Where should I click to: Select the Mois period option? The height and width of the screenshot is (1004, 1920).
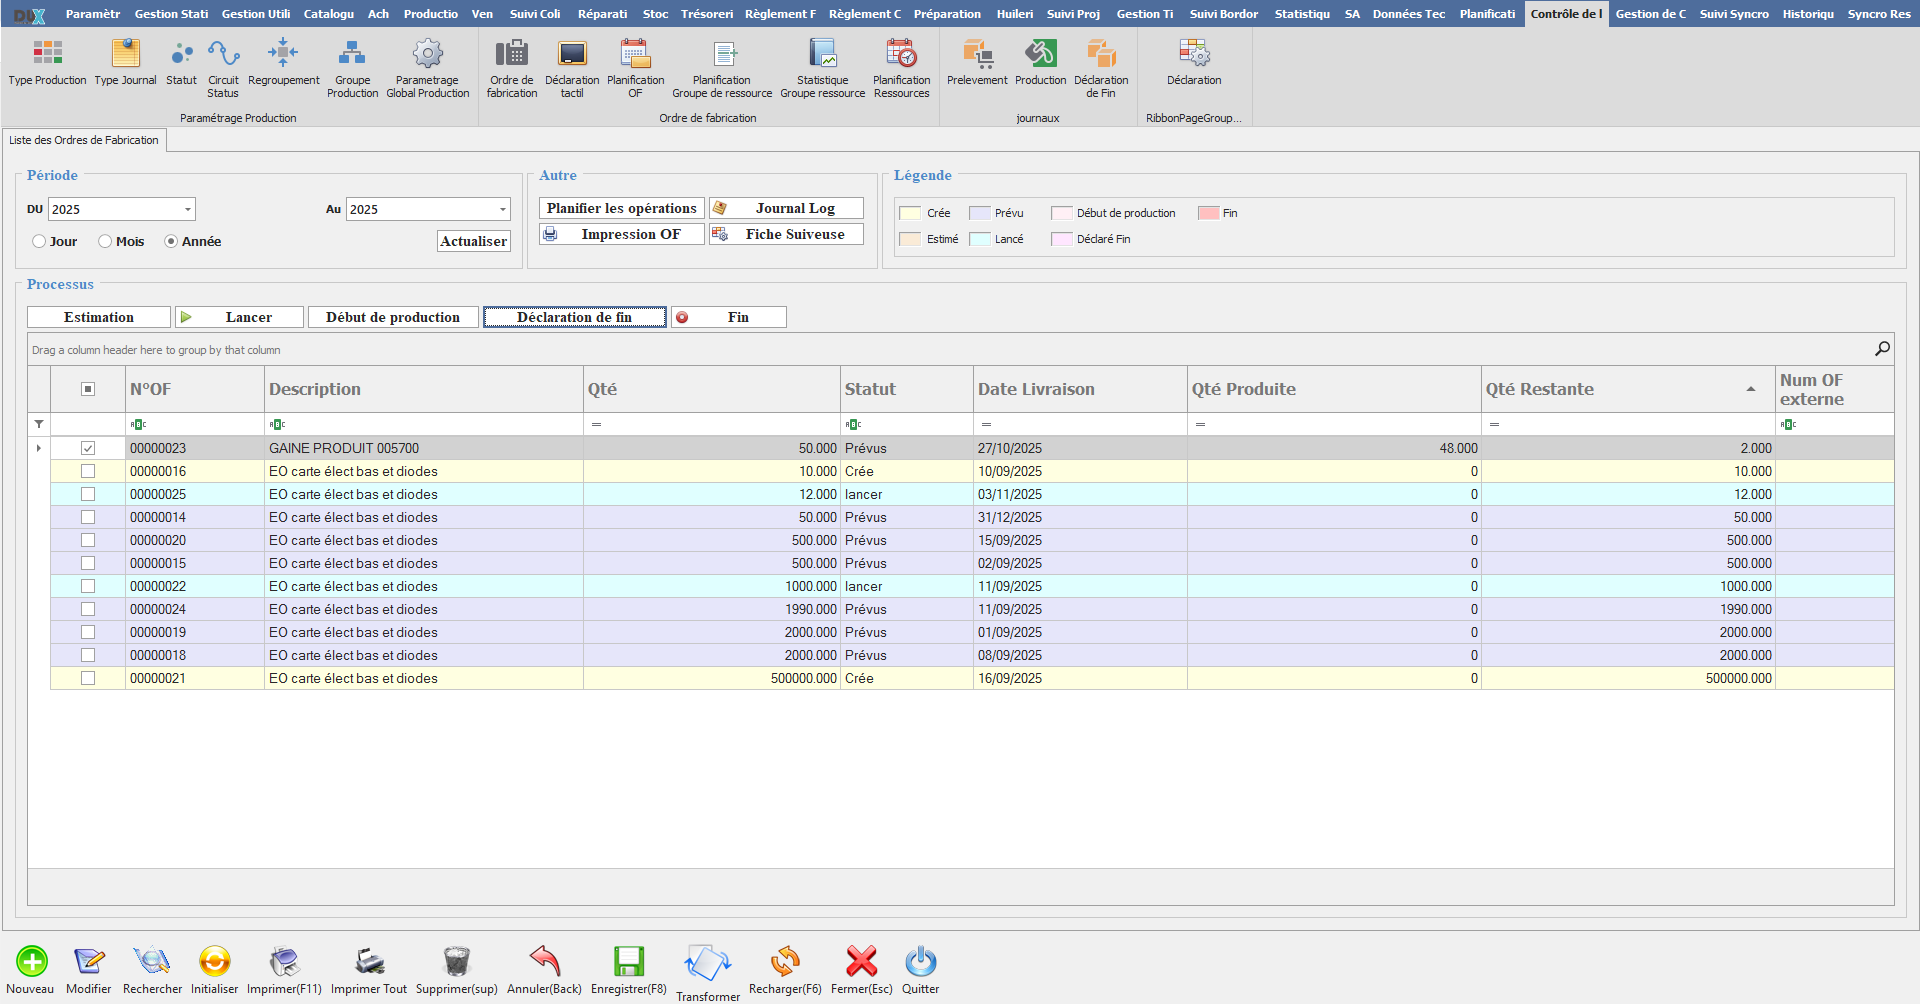pyautogui.click(x=105, y=241)
